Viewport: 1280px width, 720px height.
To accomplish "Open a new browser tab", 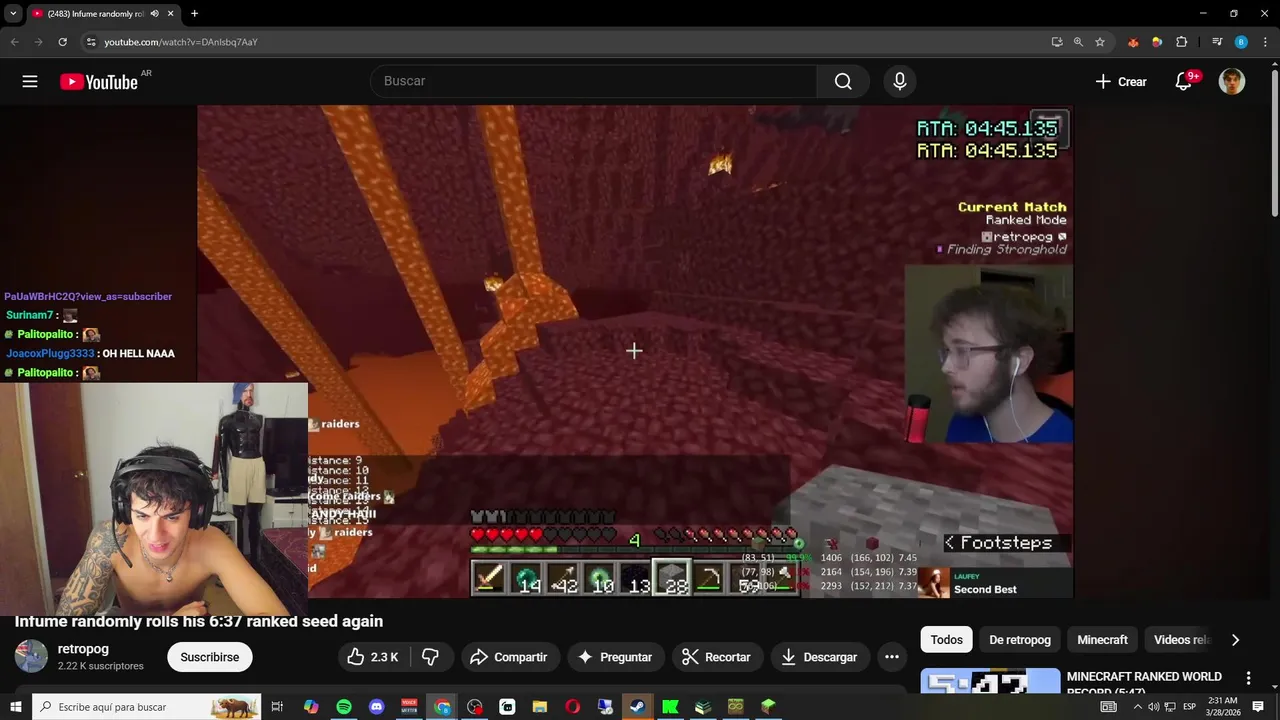I will [194, 14].
